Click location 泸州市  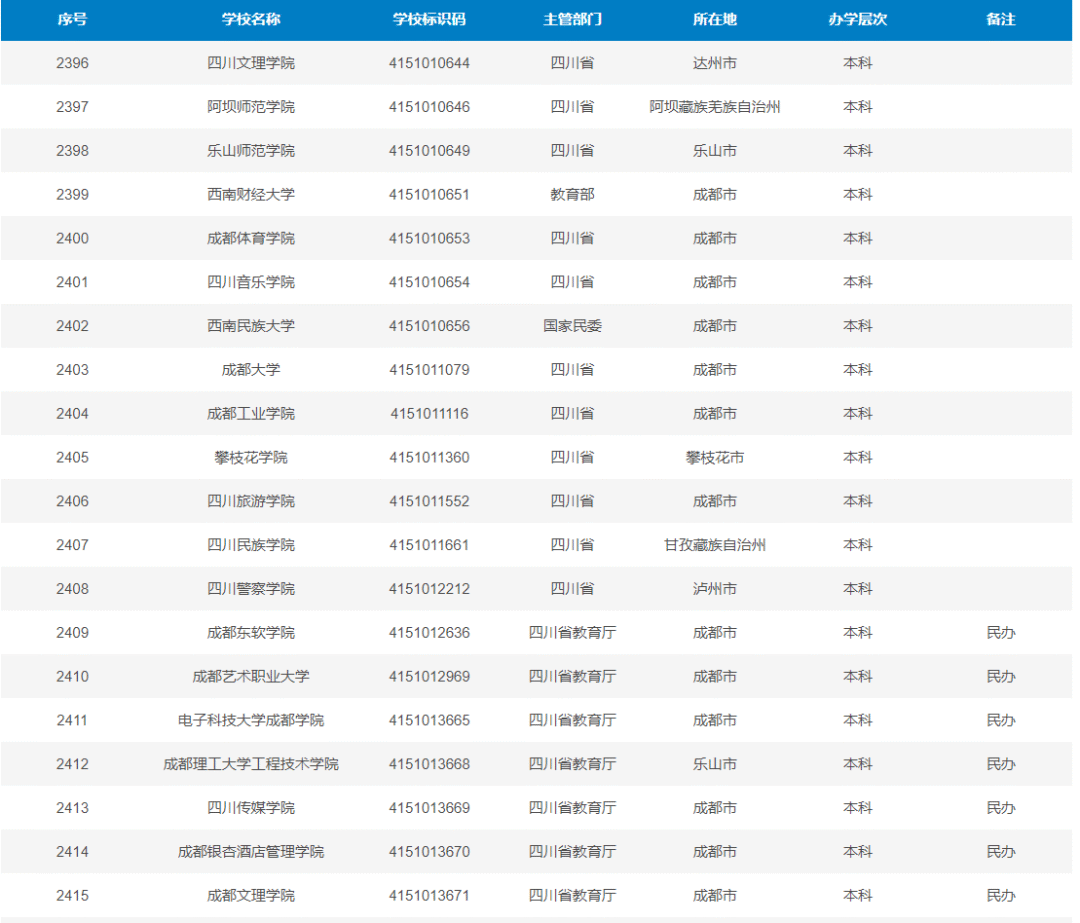(715, 589)
